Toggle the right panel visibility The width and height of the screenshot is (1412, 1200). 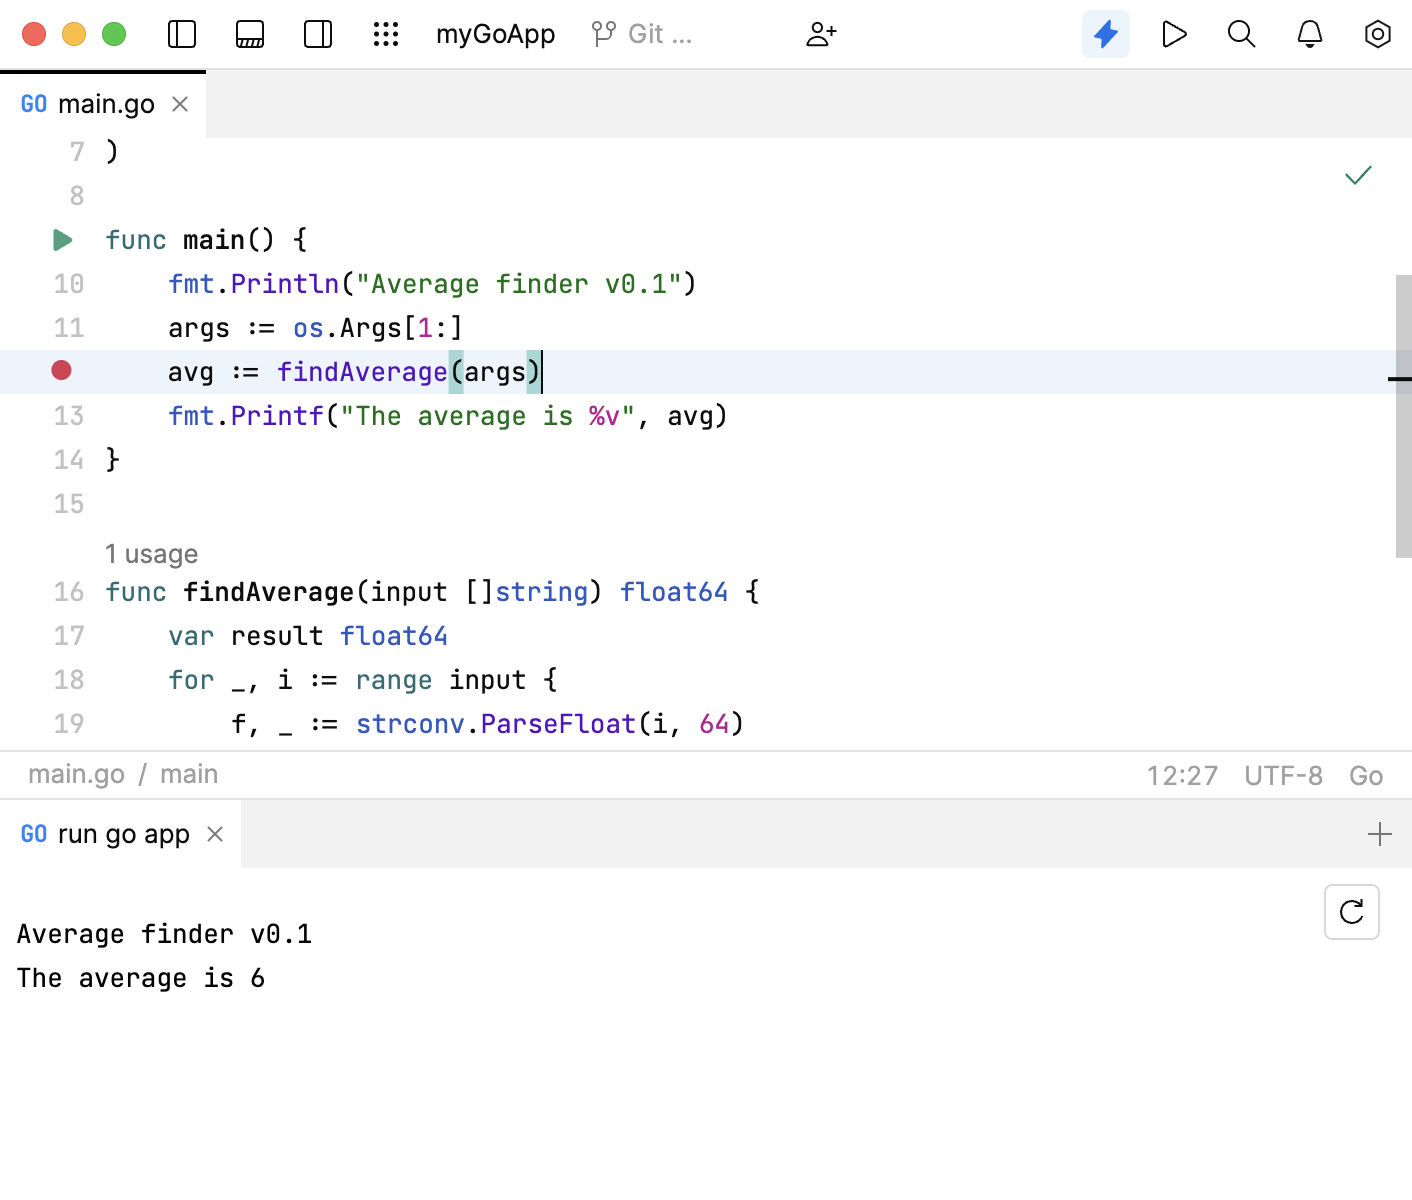pos(317,33)
